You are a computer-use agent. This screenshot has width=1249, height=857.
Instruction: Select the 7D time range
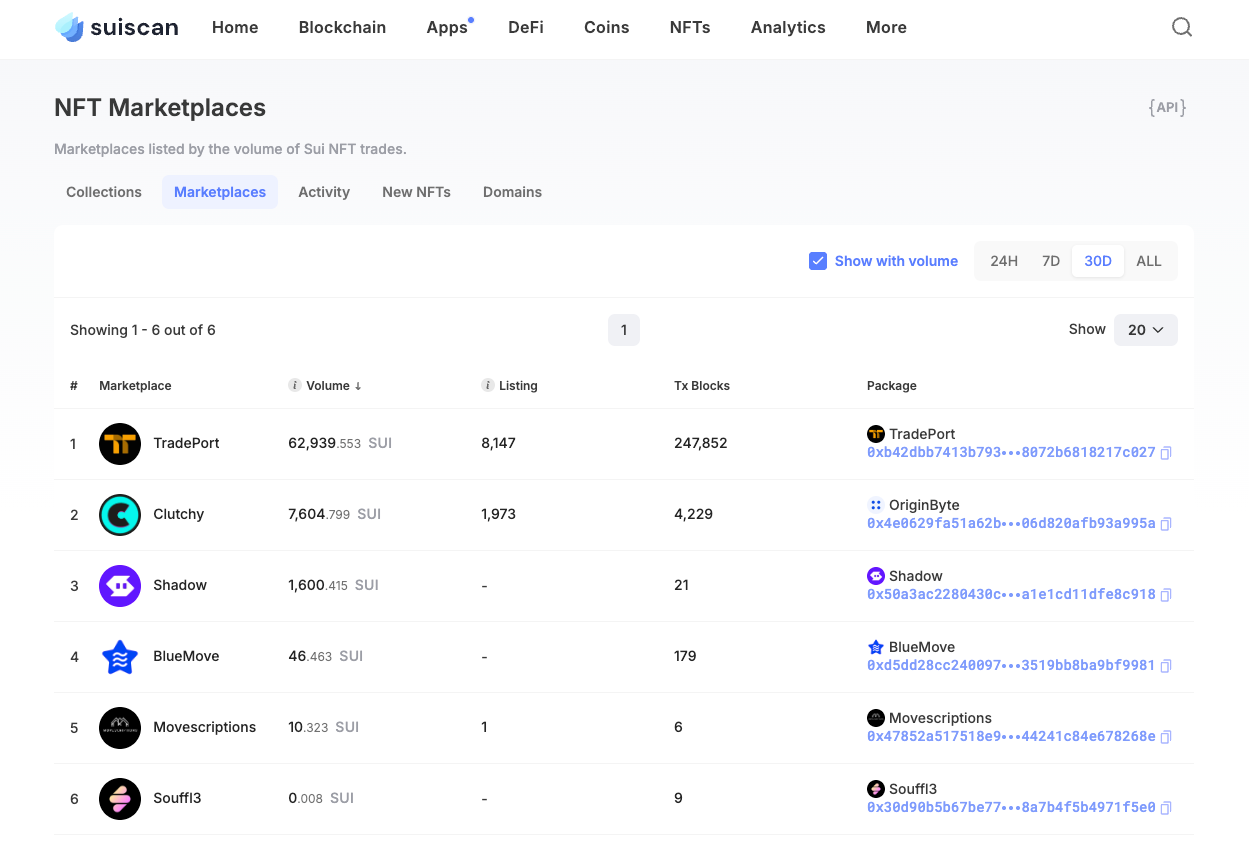point(1051,261)
